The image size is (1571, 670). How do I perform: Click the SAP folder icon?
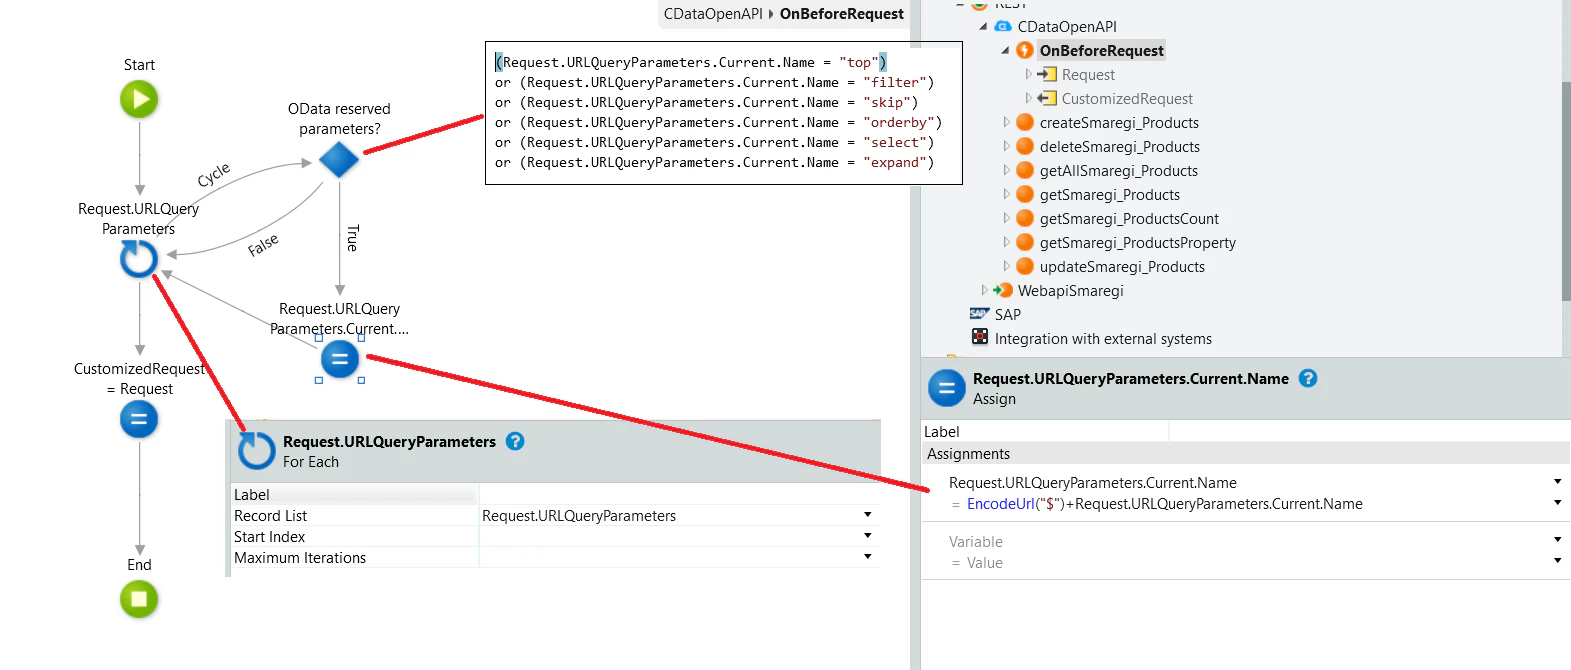pyautogui.click(x=980, y=314)
